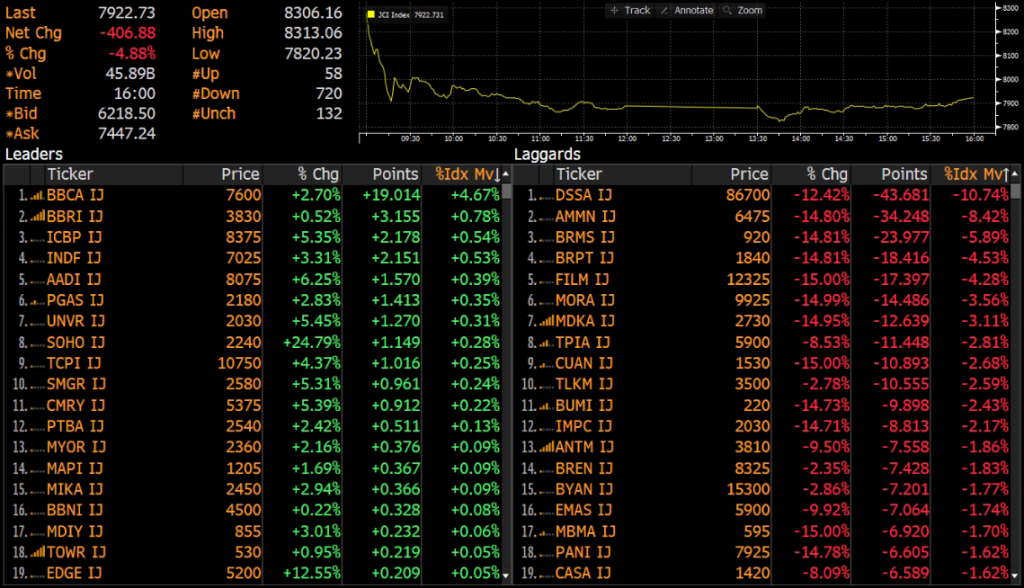Click volume bars icon beside BBRI IJ
The height and width of the screenshot is (588, 1024).
[36, 215]
